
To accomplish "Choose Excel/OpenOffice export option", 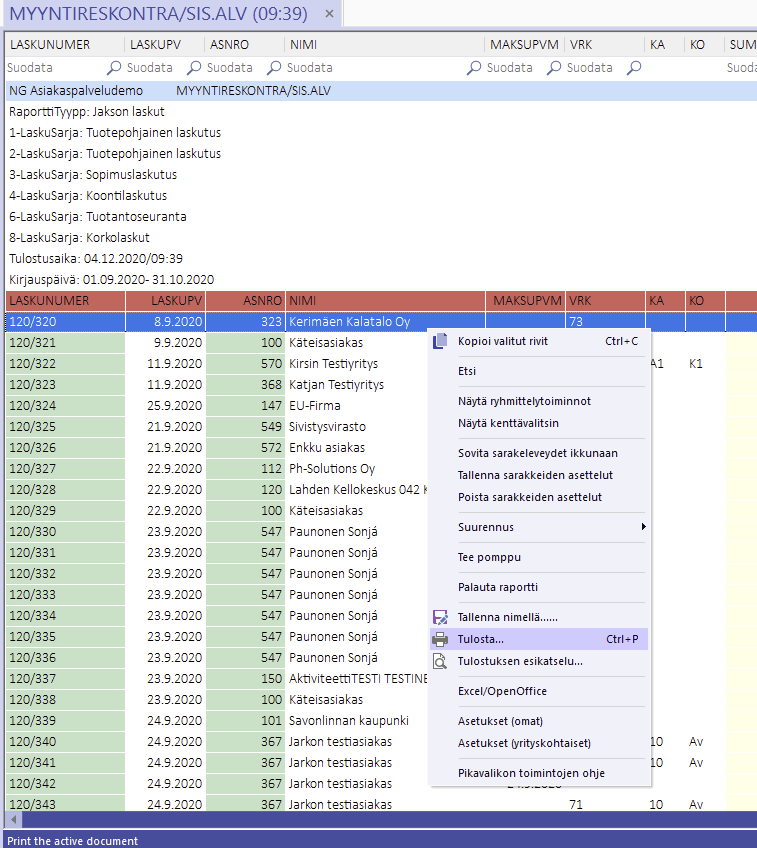I will coord(502,691).
